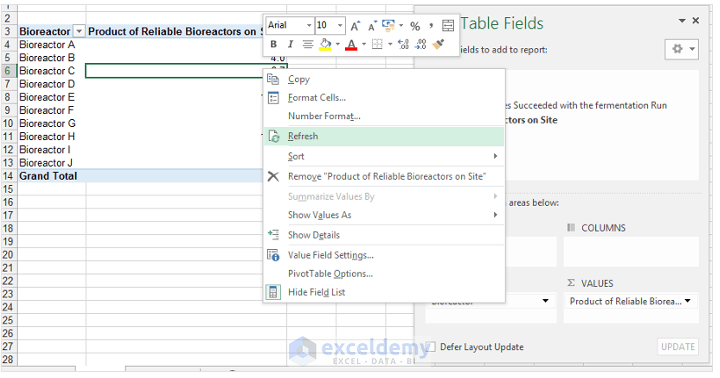The height and width of the screenshot is (378, 720).
Task: Click the UPDATE button
Action: (678, 347)
